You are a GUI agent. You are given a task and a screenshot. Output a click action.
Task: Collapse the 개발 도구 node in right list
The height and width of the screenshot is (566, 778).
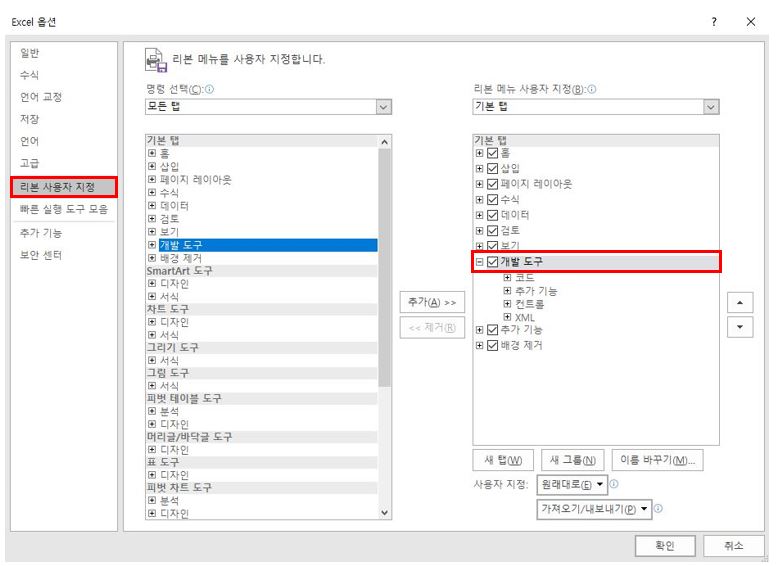click(x=479, y=262)
